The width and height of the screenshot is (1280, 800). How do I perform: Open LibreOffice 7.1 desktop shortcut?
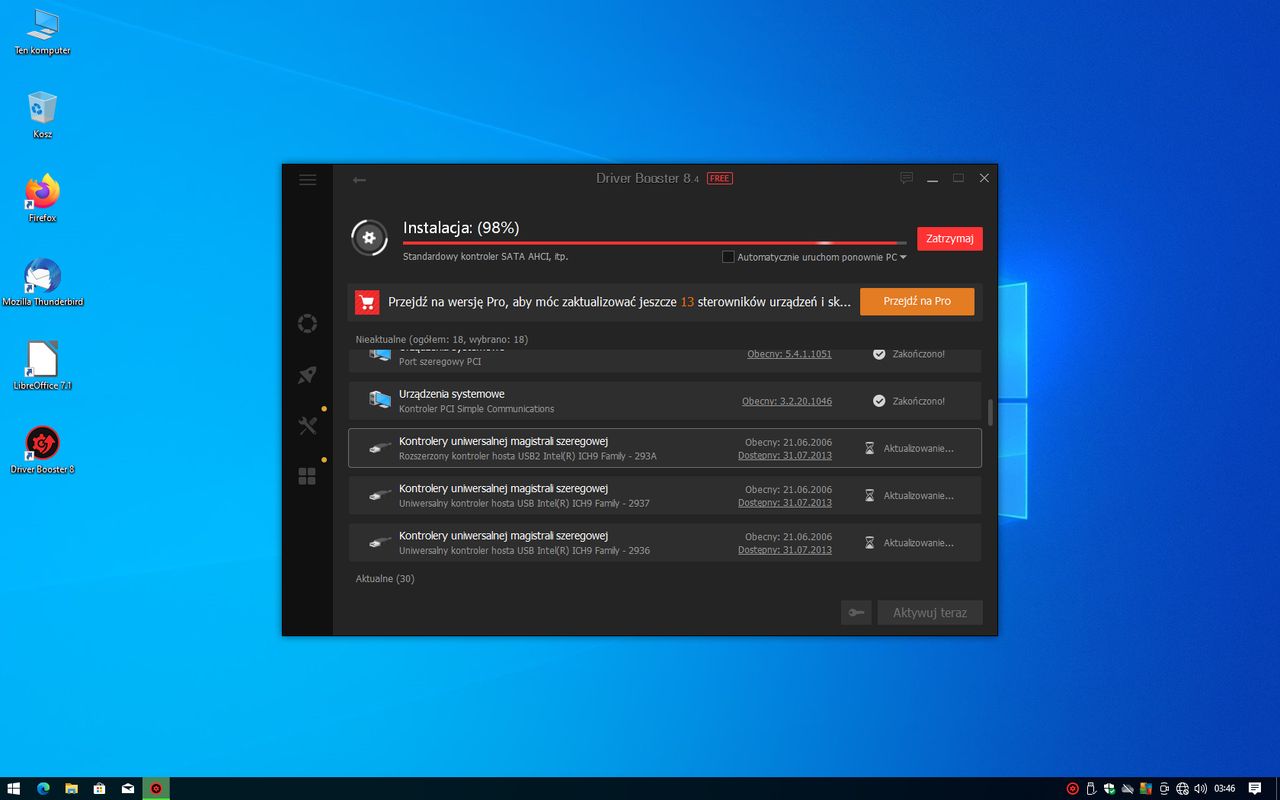42,365
